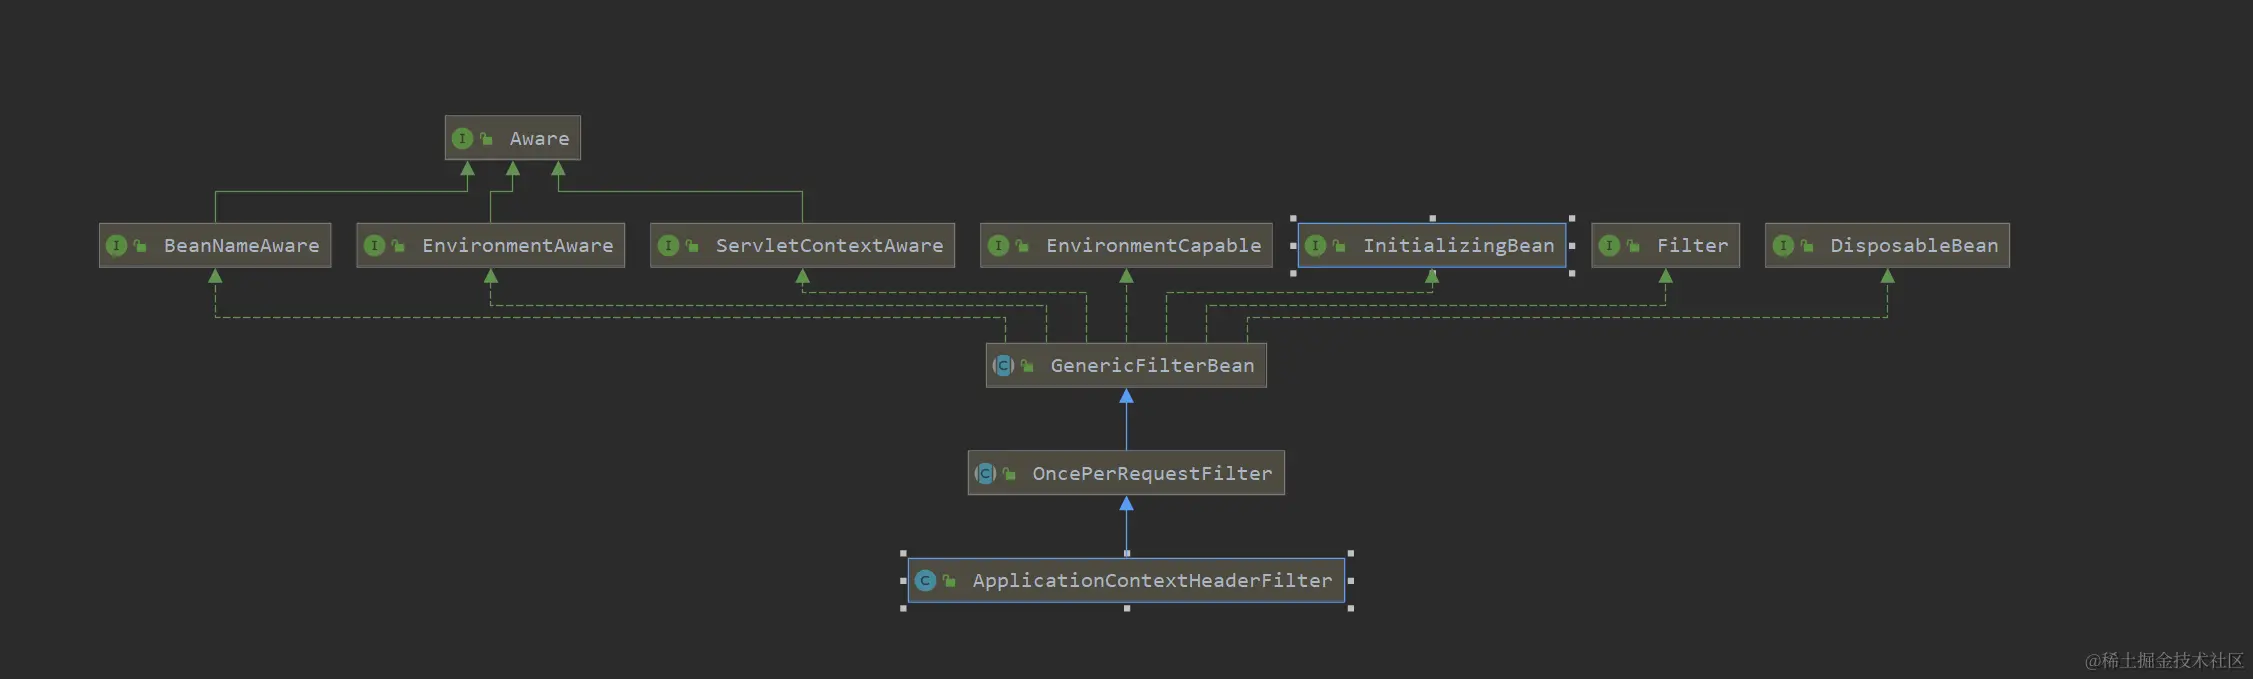Click the interface icon on Filter node
2253x679 pixels.
(1609, 245)
